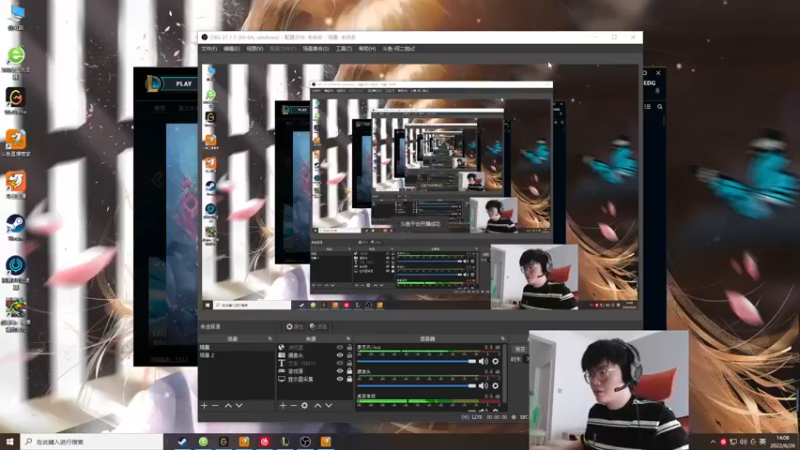The width and height of the screenshot is (800, 450).
Task: Toggle lock on camera source (摄像头)
Action: [x=349, y=355]
